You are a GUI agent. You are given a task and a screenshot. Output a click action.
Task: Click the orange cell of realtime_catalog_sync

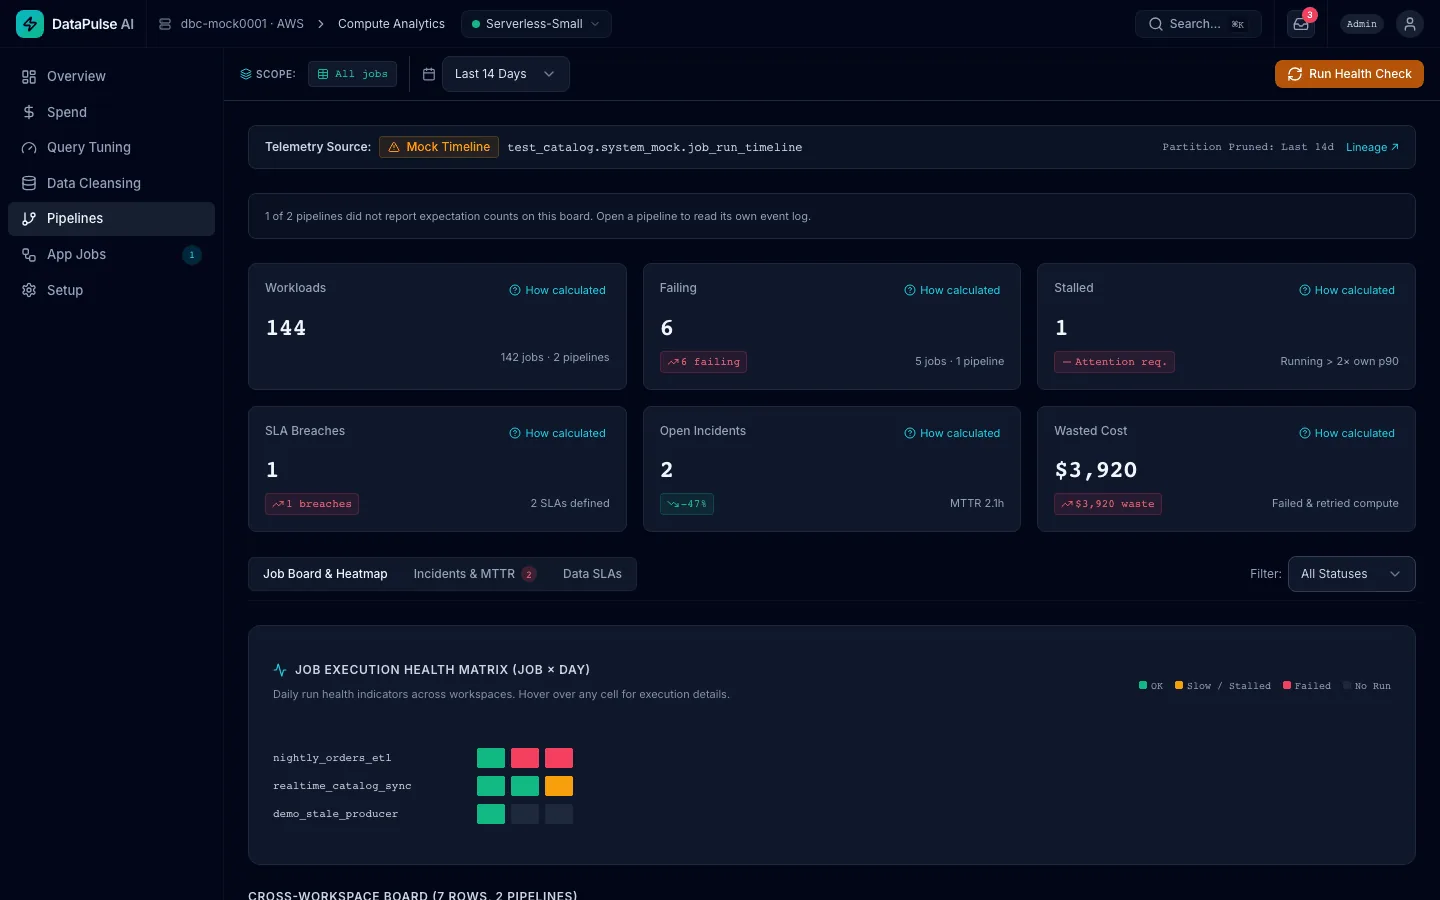pos(559,786)
